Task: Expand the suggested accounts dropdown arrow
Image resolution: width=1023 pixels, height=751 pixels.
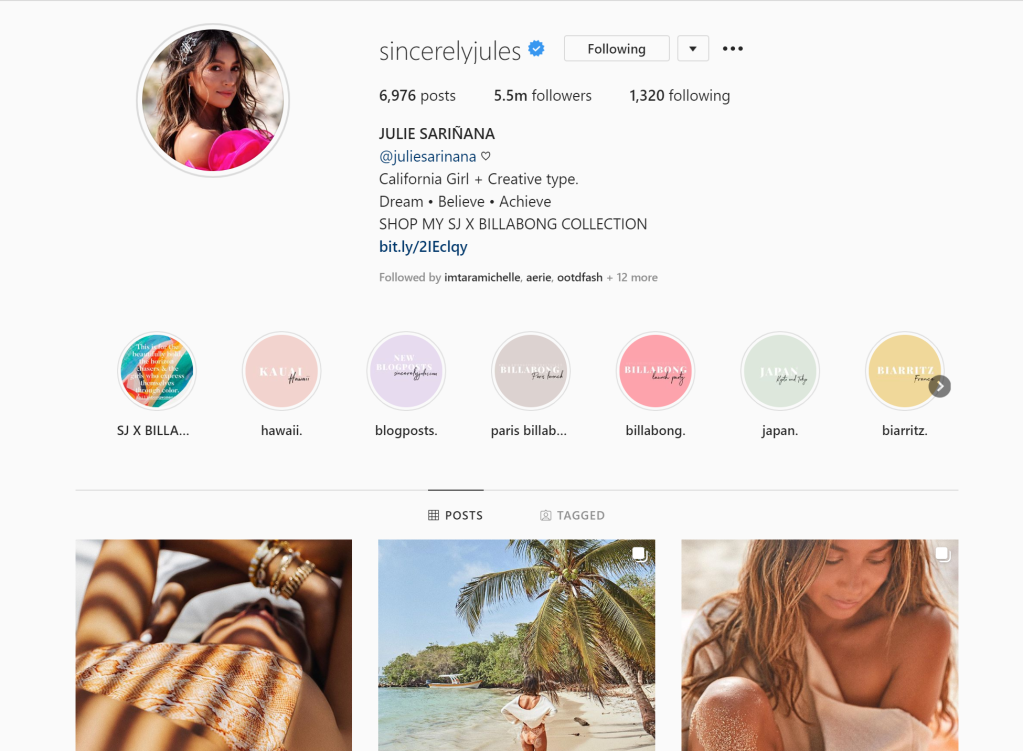Action: [693, 48]
